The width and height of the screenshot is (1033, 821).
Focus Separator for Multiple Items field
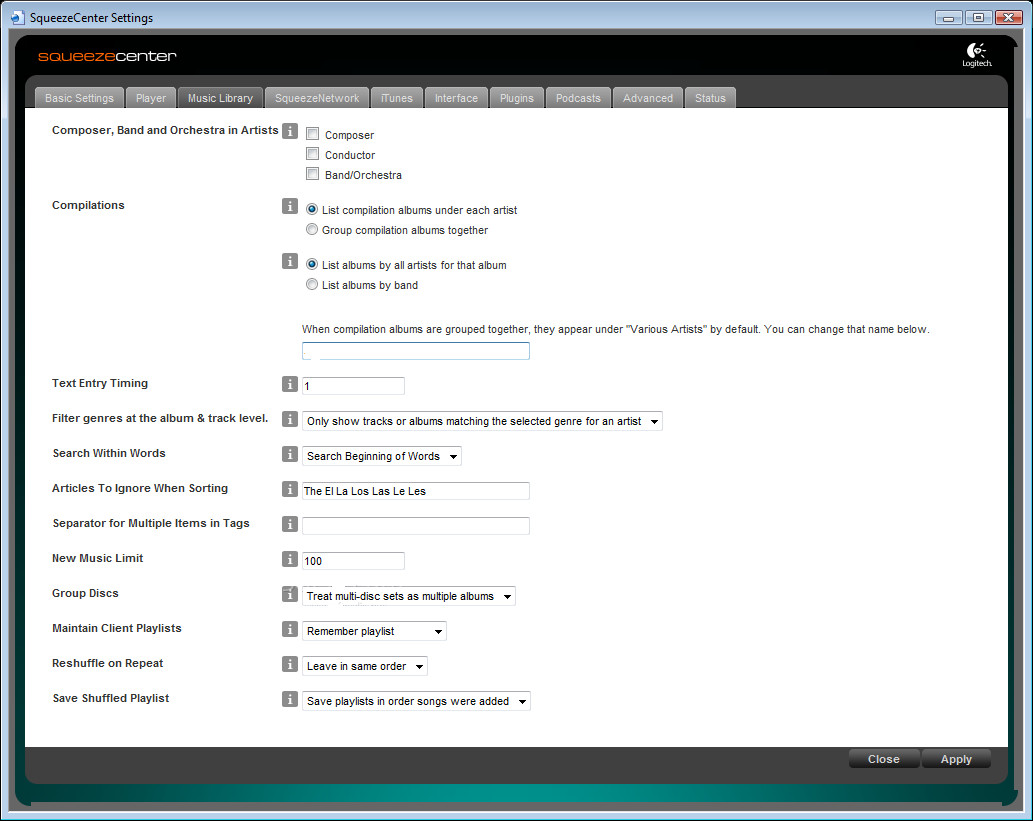(416, 526)
